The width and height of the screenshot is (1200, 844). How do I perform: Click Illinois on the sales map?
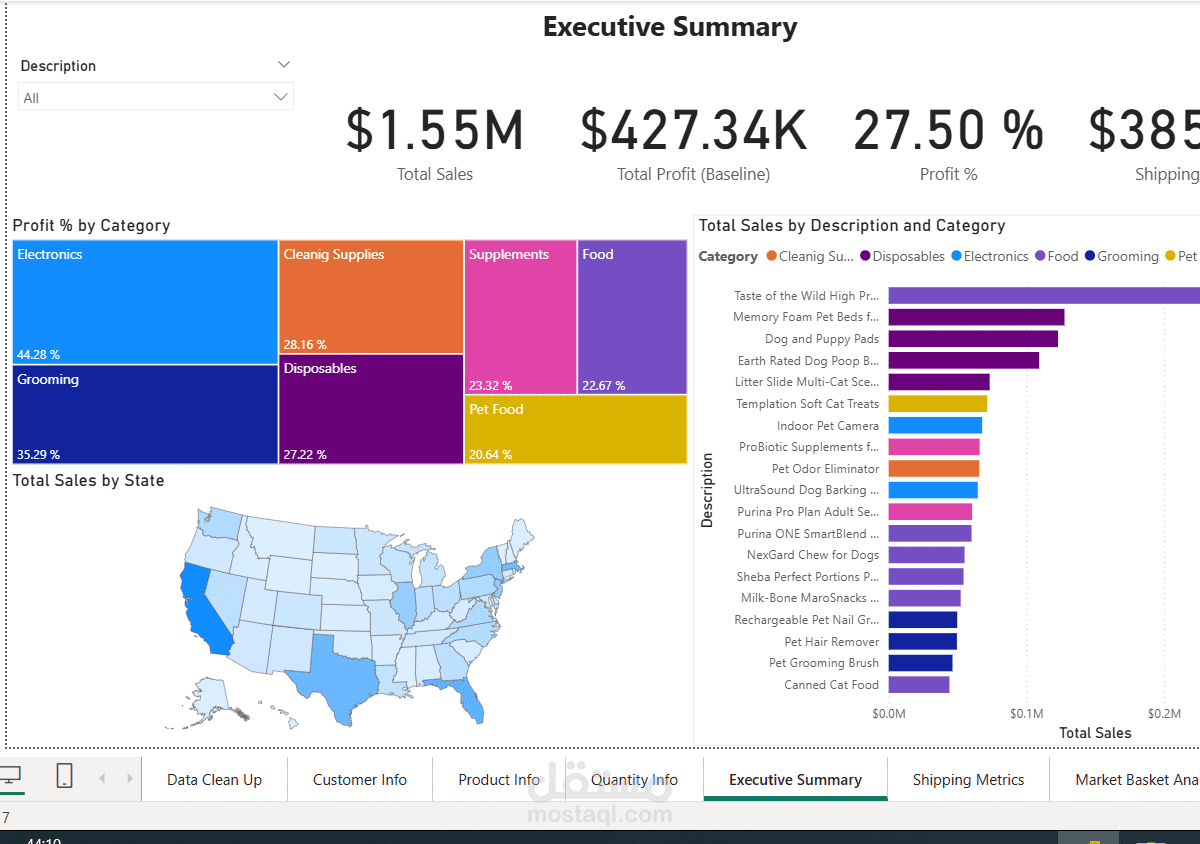(x=406, y=605)
